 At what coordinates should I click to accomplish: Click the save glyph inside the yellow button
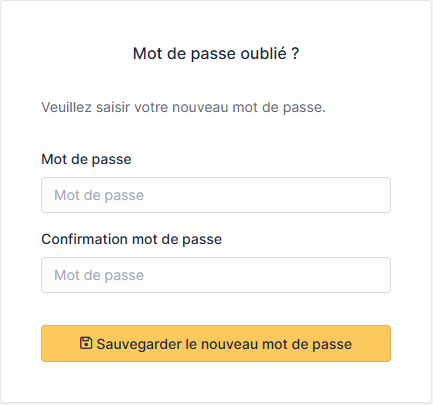(x=86, y=343)
